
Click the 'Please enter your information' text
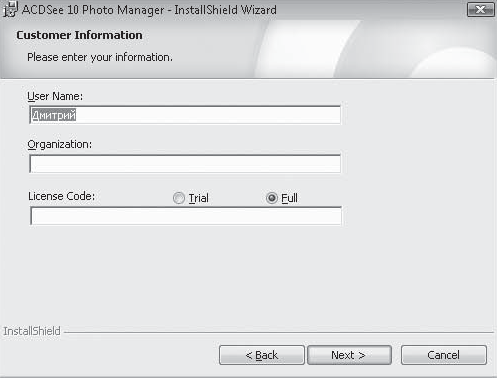(100, 57)
